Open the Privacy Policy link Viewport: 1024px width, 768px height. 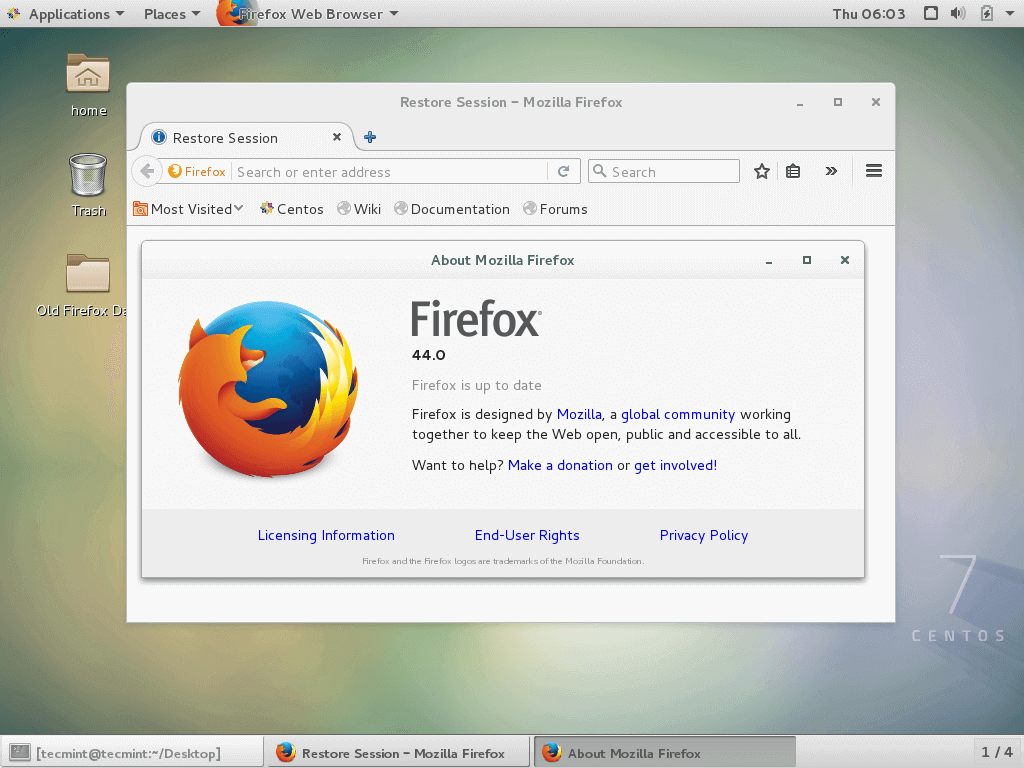click(x=704, y=536)
